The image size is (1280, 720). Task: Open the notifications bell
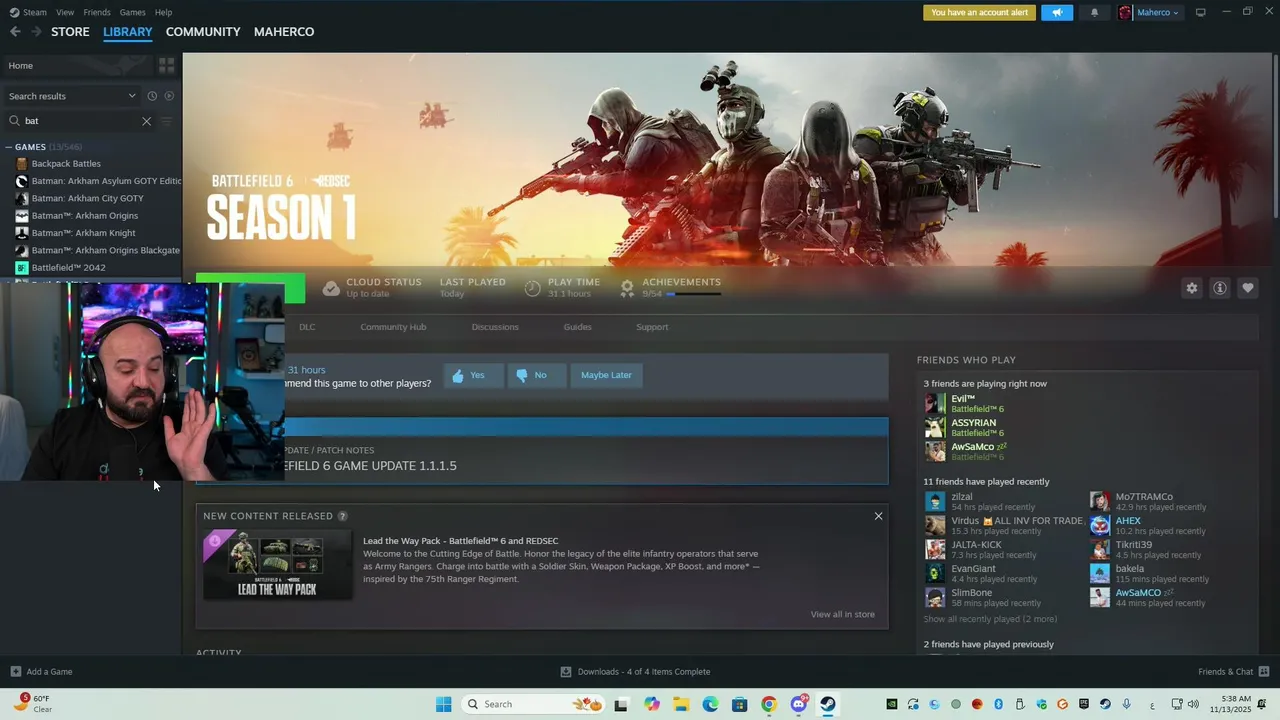(x=1094, y=13)
